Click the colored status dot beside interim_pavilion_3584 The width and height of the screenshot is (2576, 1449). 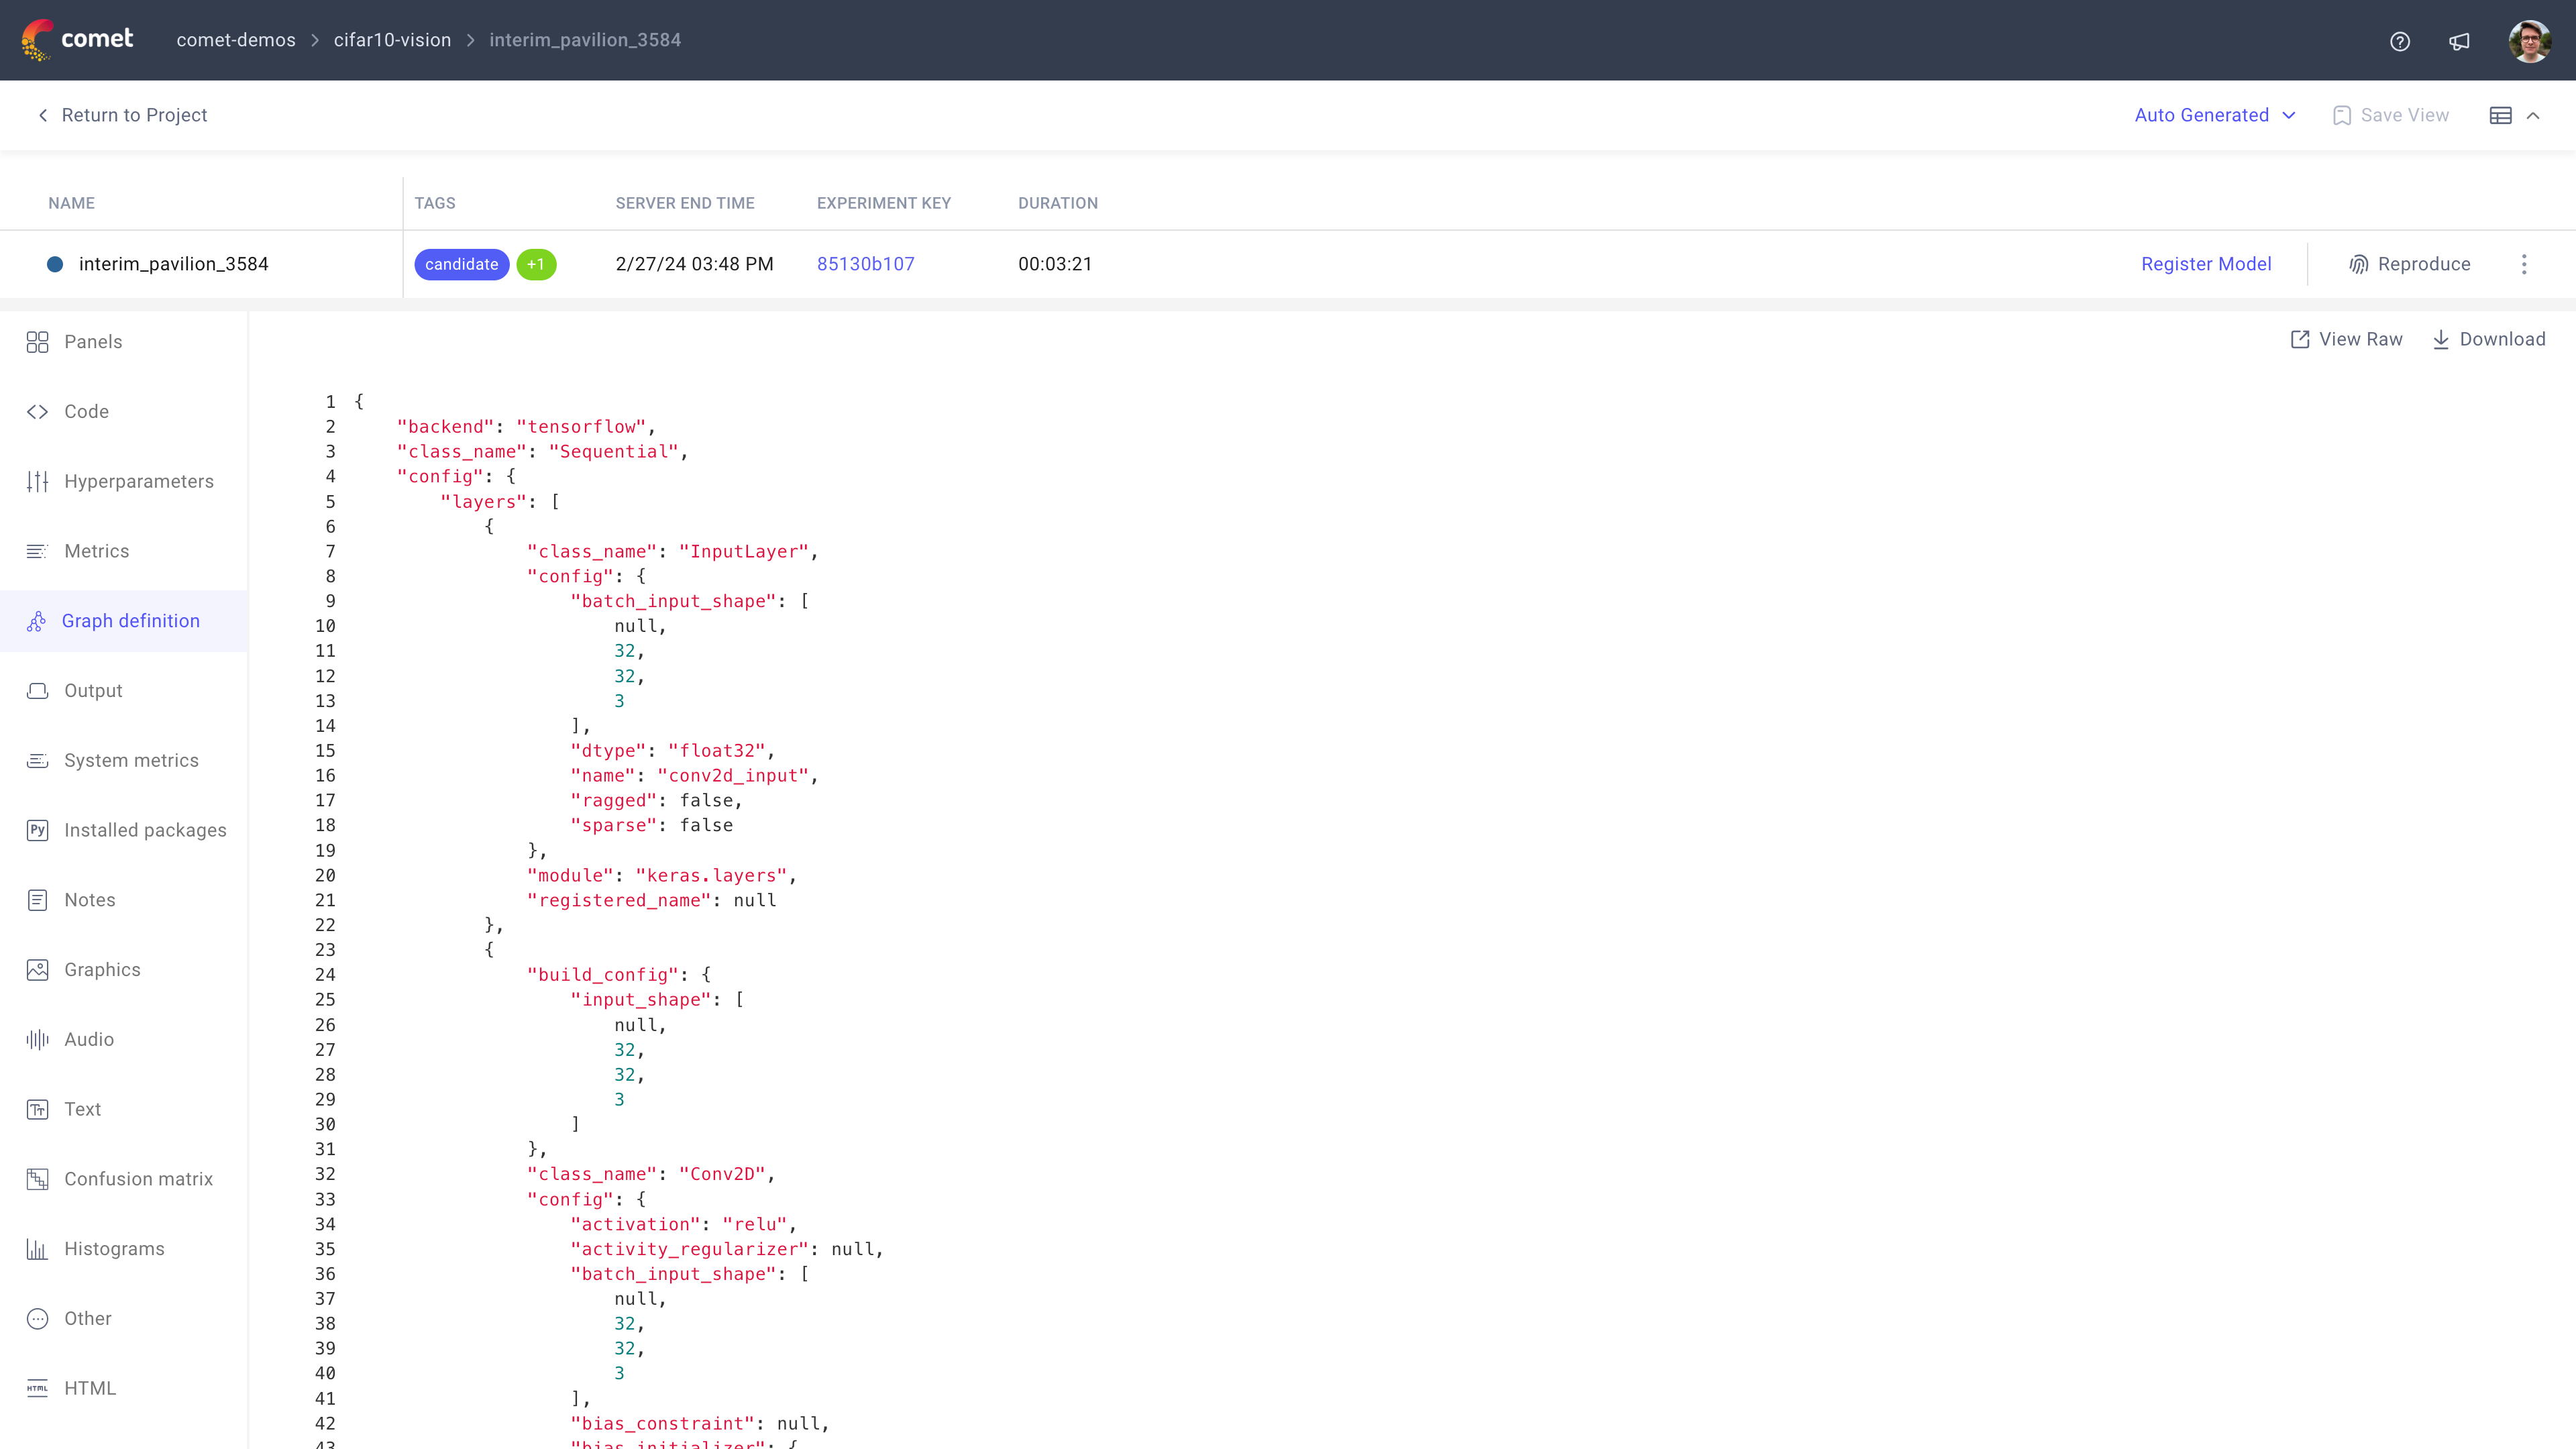pyautogui.click(x=55, y=264)
